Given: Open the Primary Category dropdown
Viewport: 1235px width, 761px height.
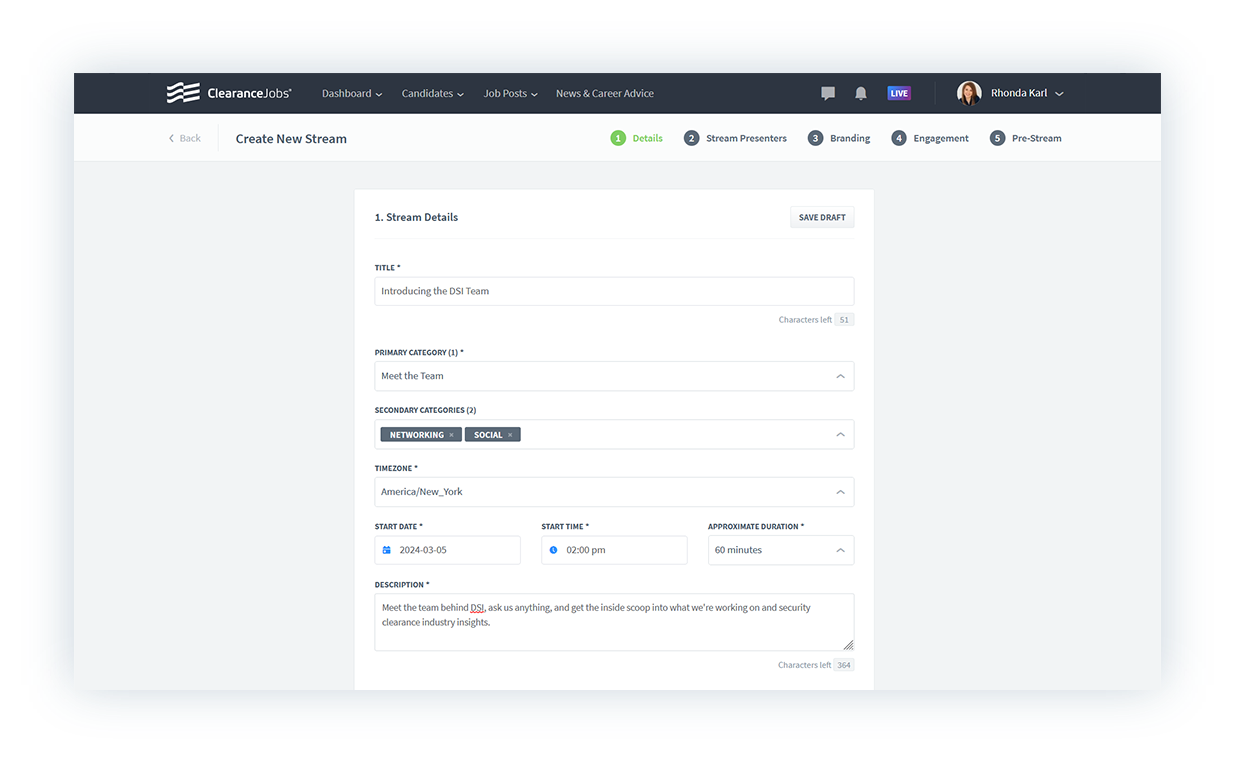Looking at the screenshot, I should (x=614, y=376).
